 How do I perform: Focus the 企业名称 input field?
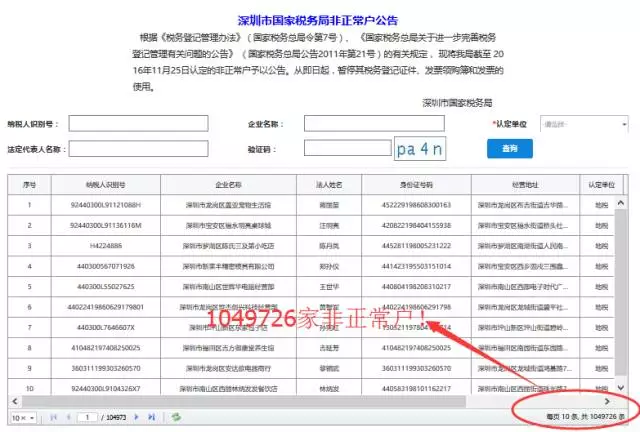point(374,123)
